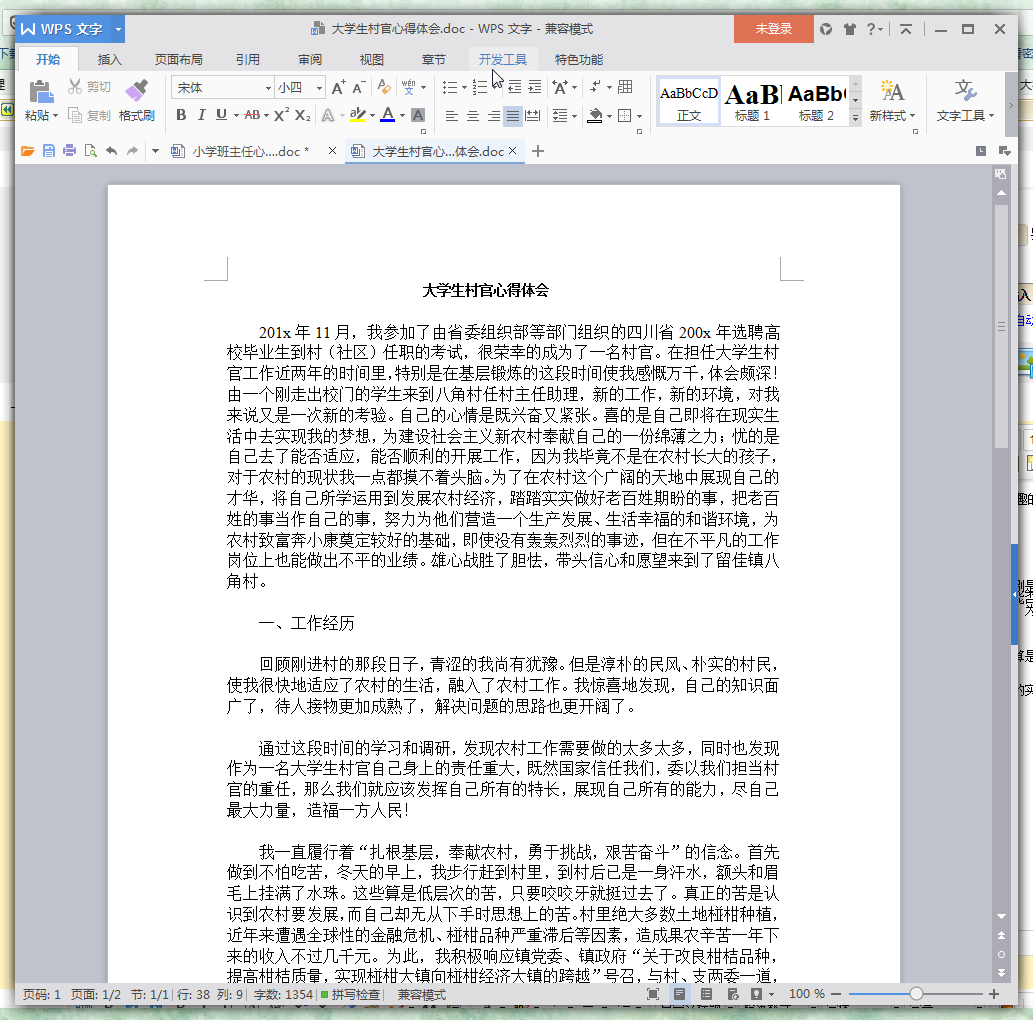Viewport: 1033px width, 1020px height.
Task: Toggle underline formatting
Action: click(221, 115)
